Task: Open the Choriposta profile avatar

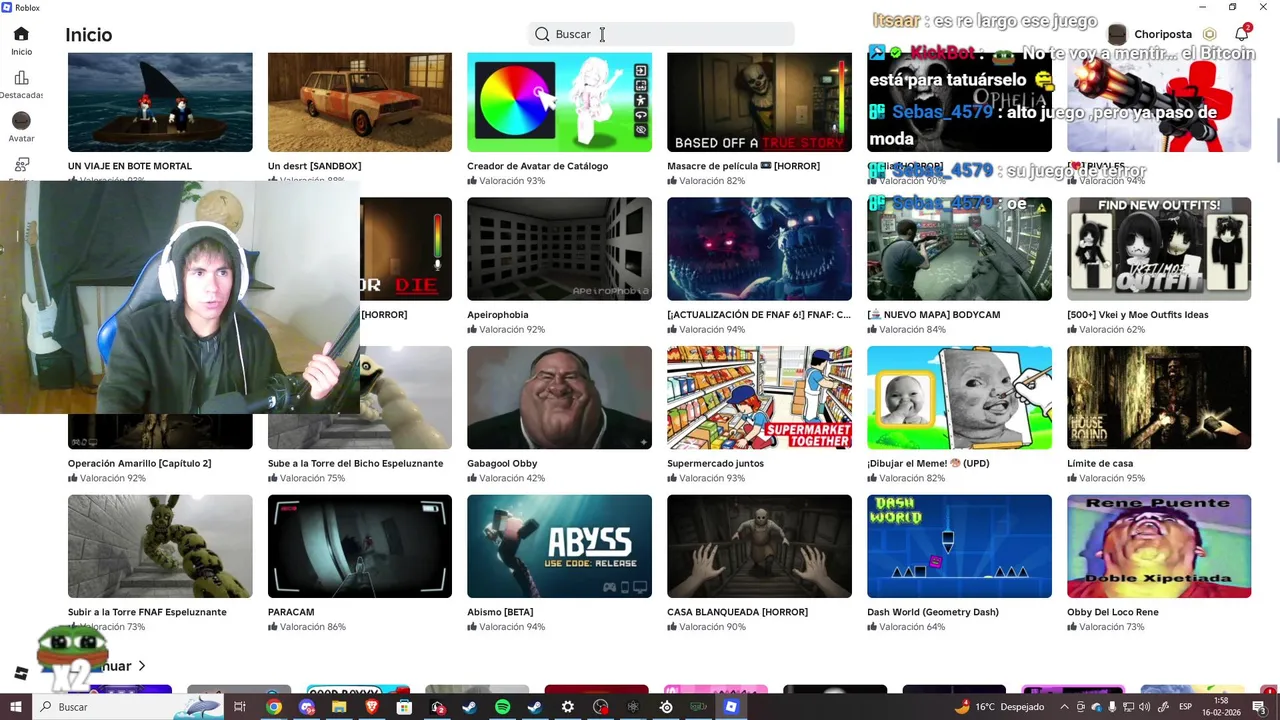Action: click(x=1117, y=34)
